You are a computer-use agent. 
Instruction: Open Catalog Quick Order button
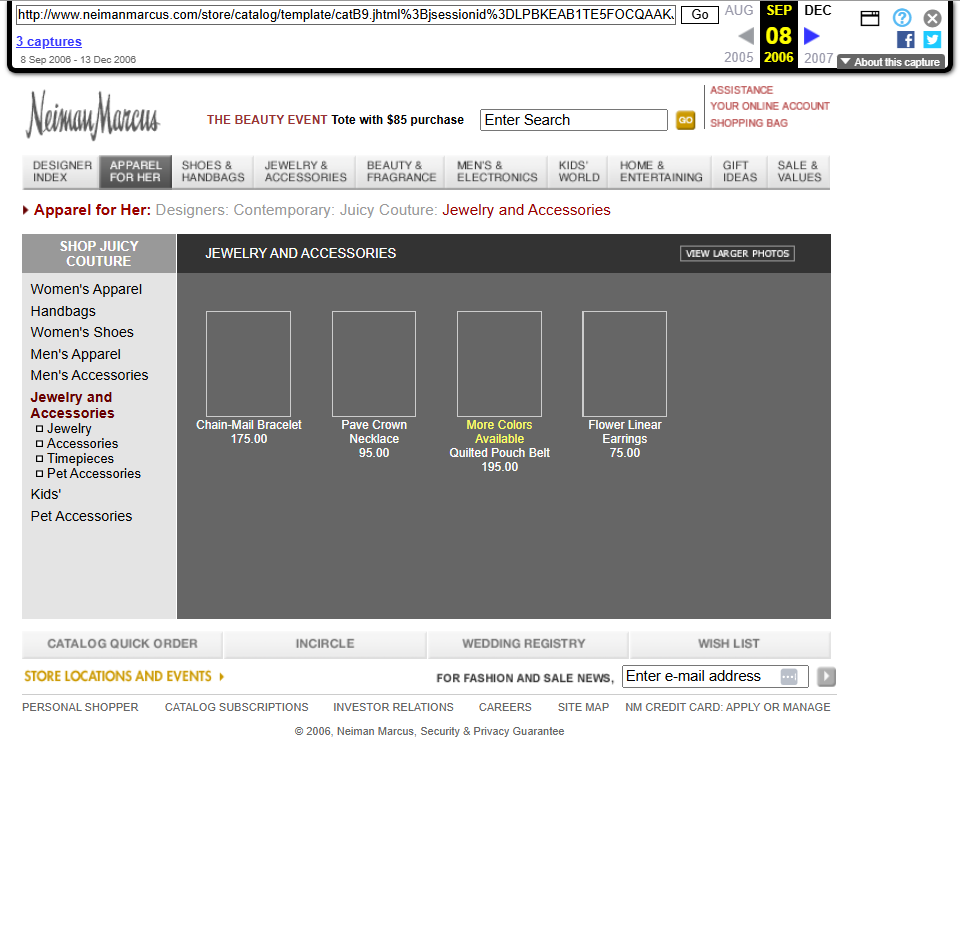122,644
